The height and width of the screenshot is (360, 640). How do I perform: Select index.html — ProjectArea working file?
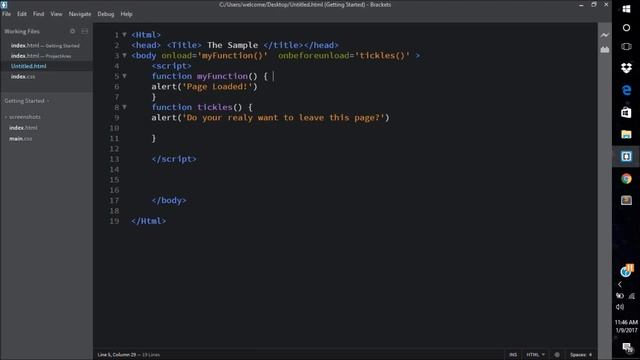click(41, 56)
